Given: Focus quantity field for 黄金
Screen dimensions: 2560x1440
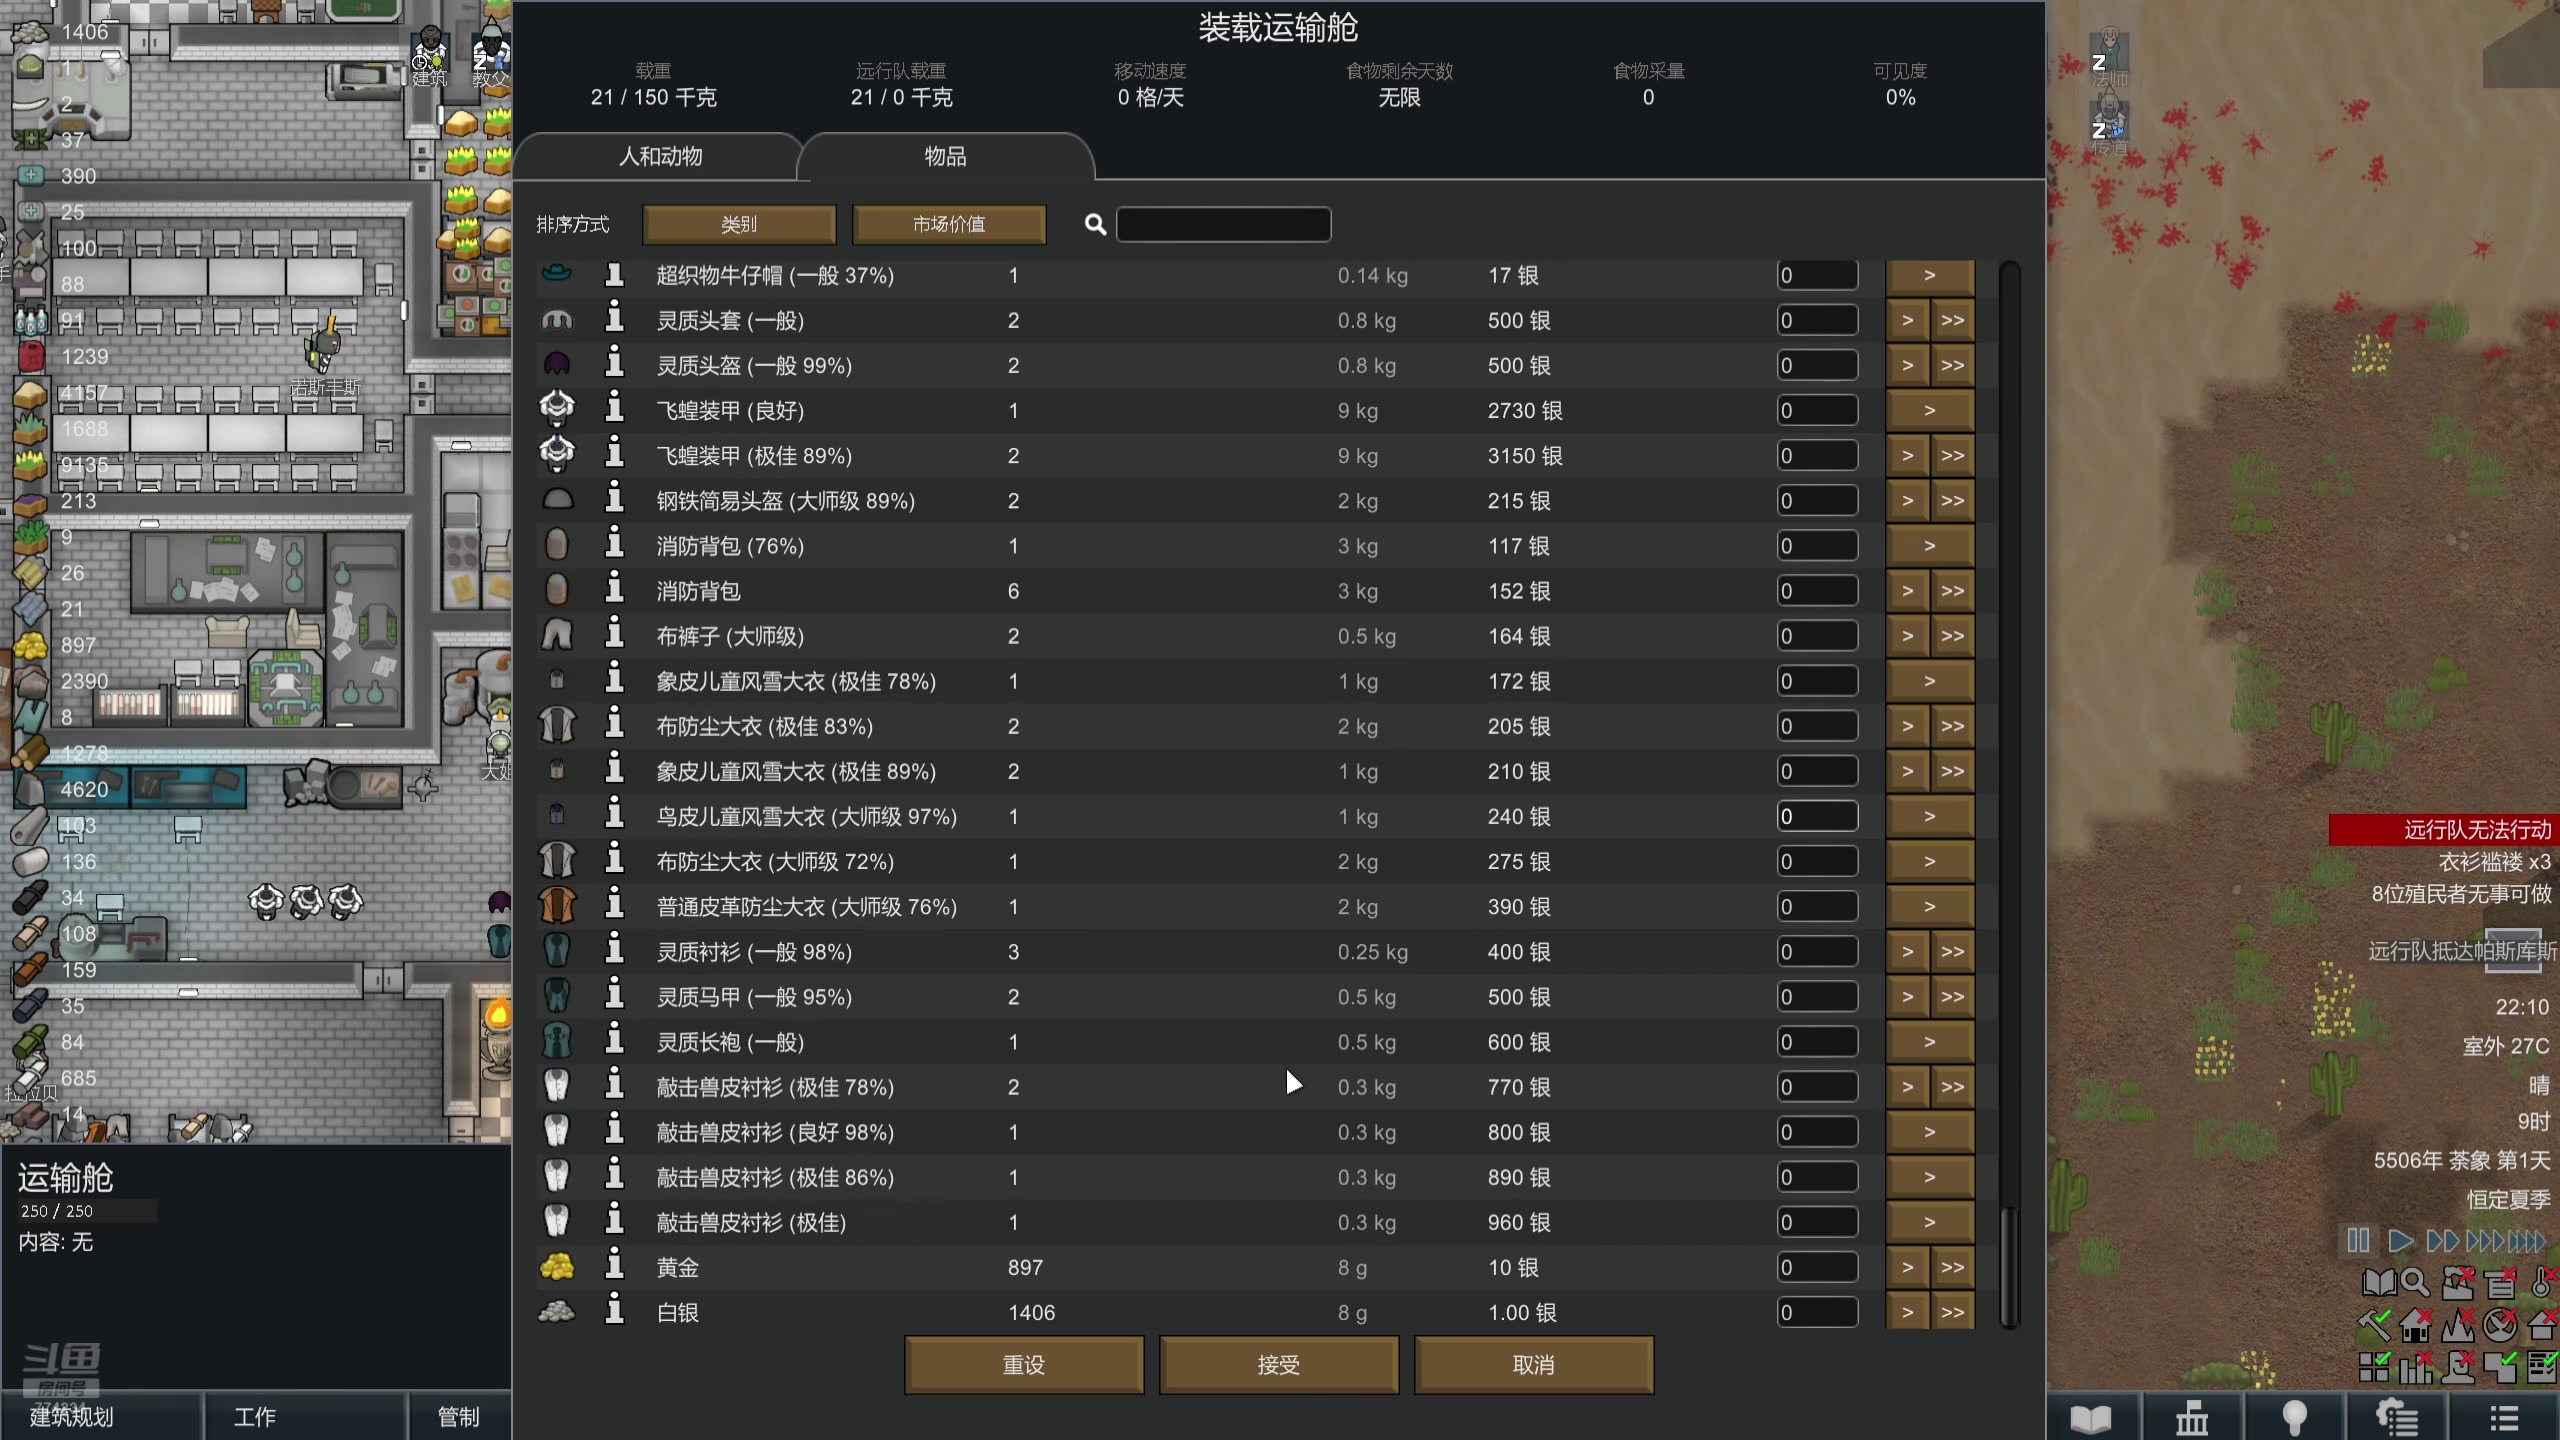Looking at the screenshot, I should pyautogui.click(x=1817, y=1267).
